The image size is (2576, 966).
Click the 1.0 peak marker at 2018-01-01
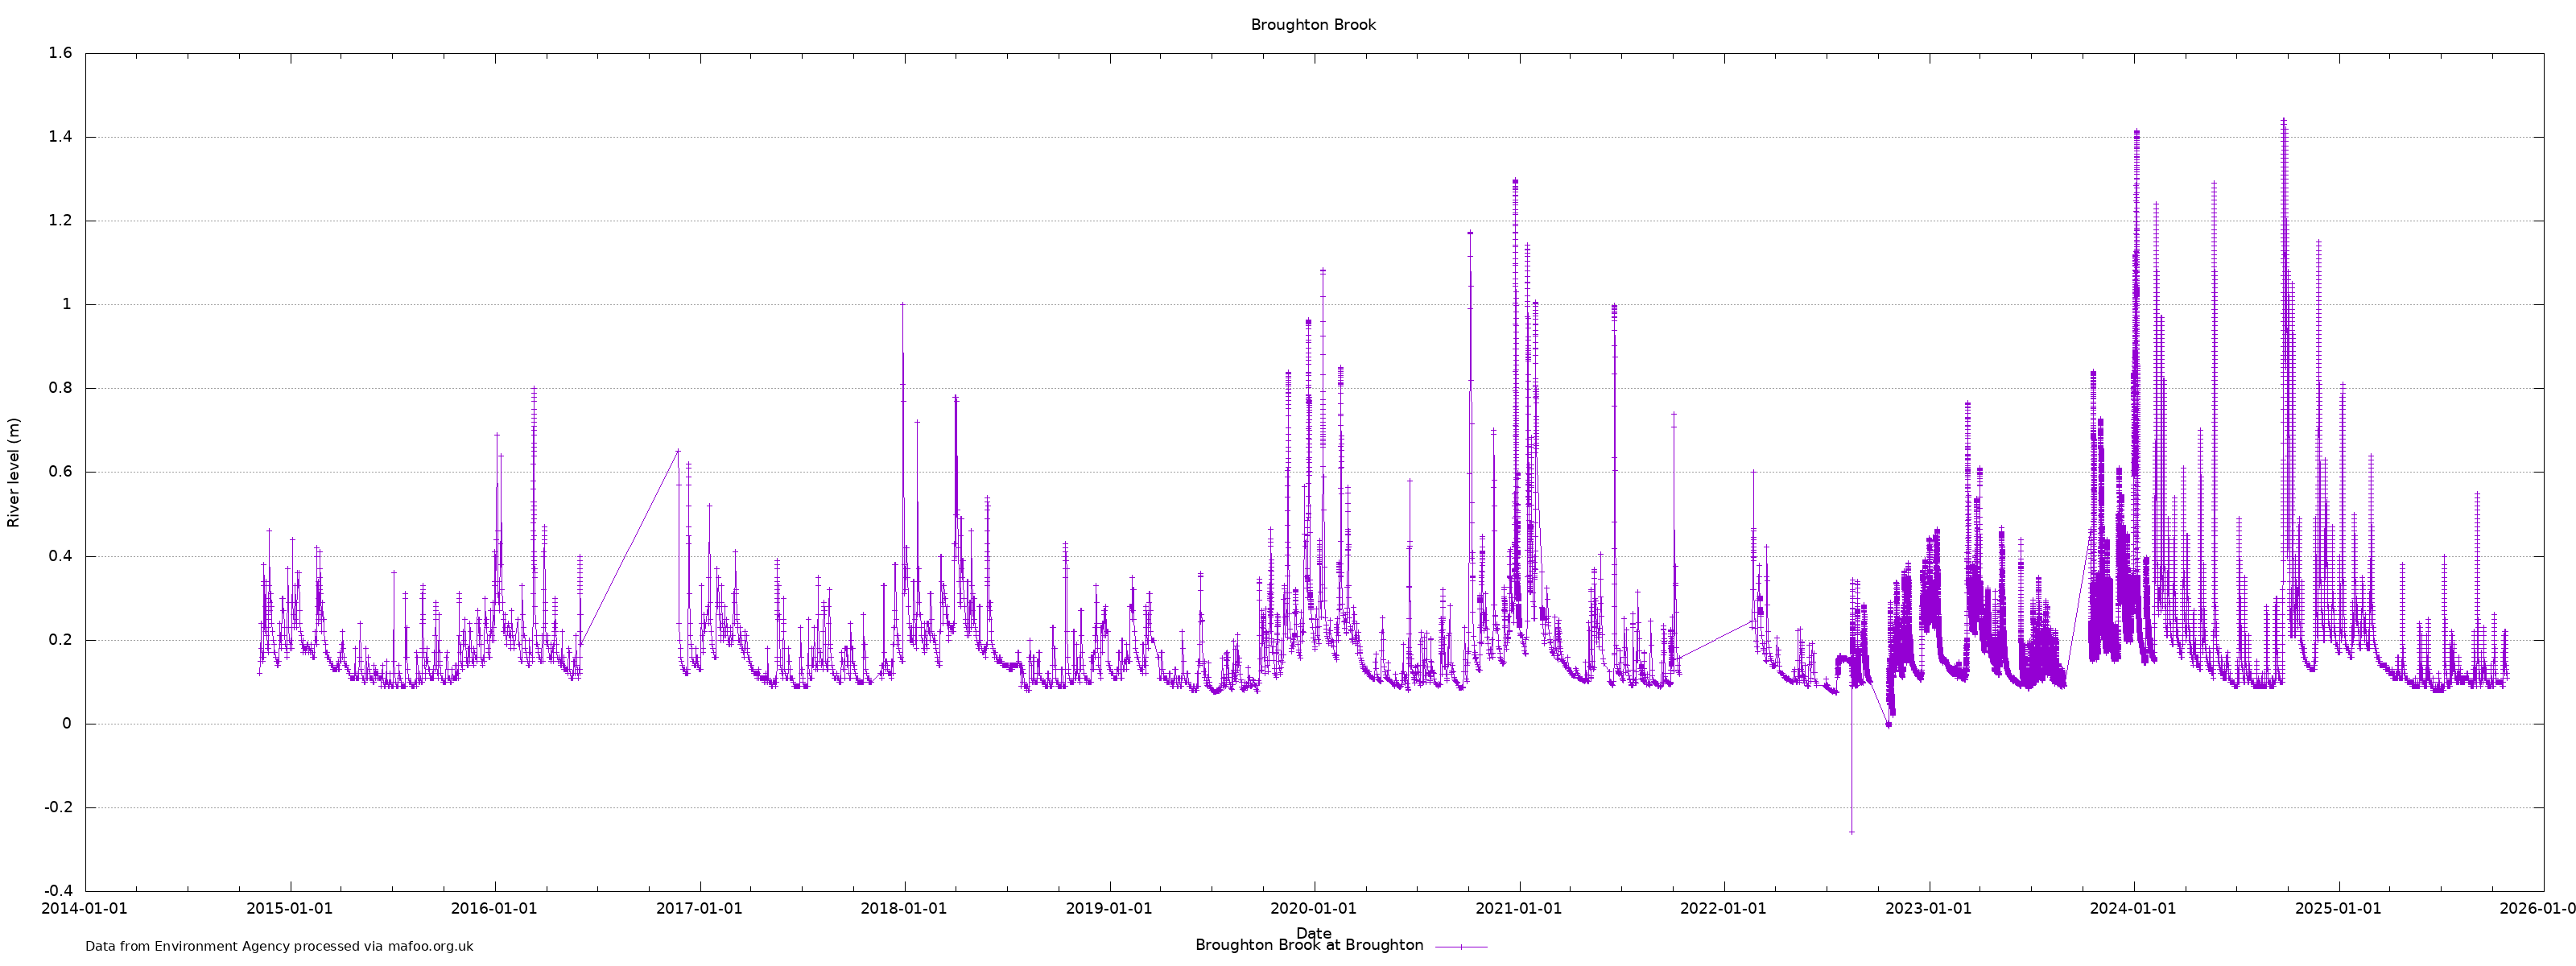[902, 304]
